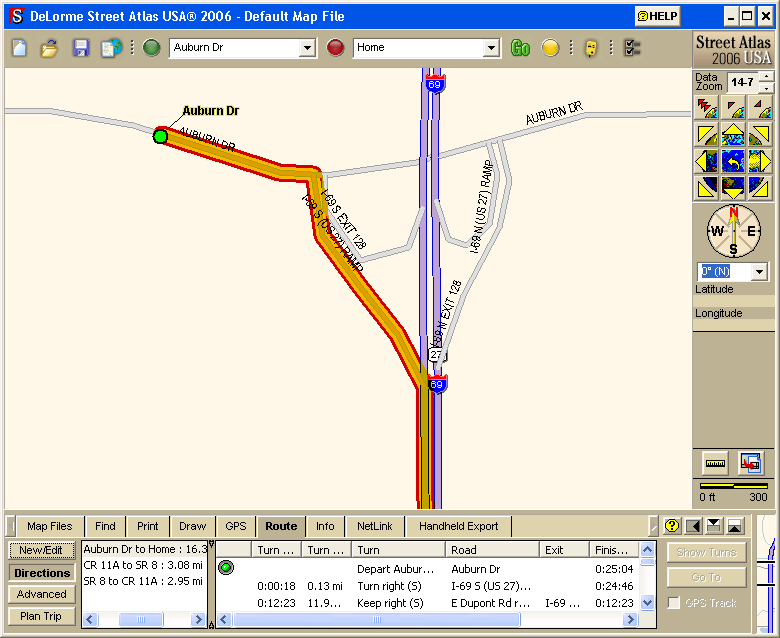Open the Handheld Export tab

[x=458, y=526]
